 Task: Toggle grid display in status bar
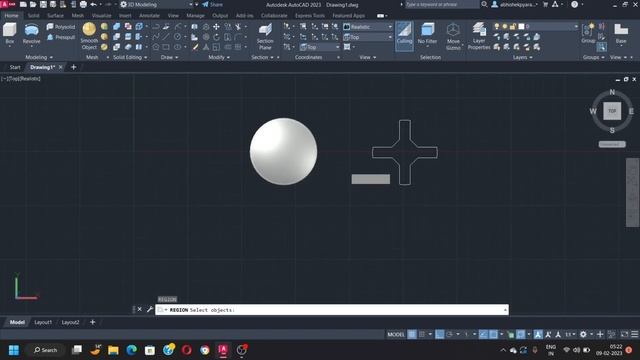point(412,334)
